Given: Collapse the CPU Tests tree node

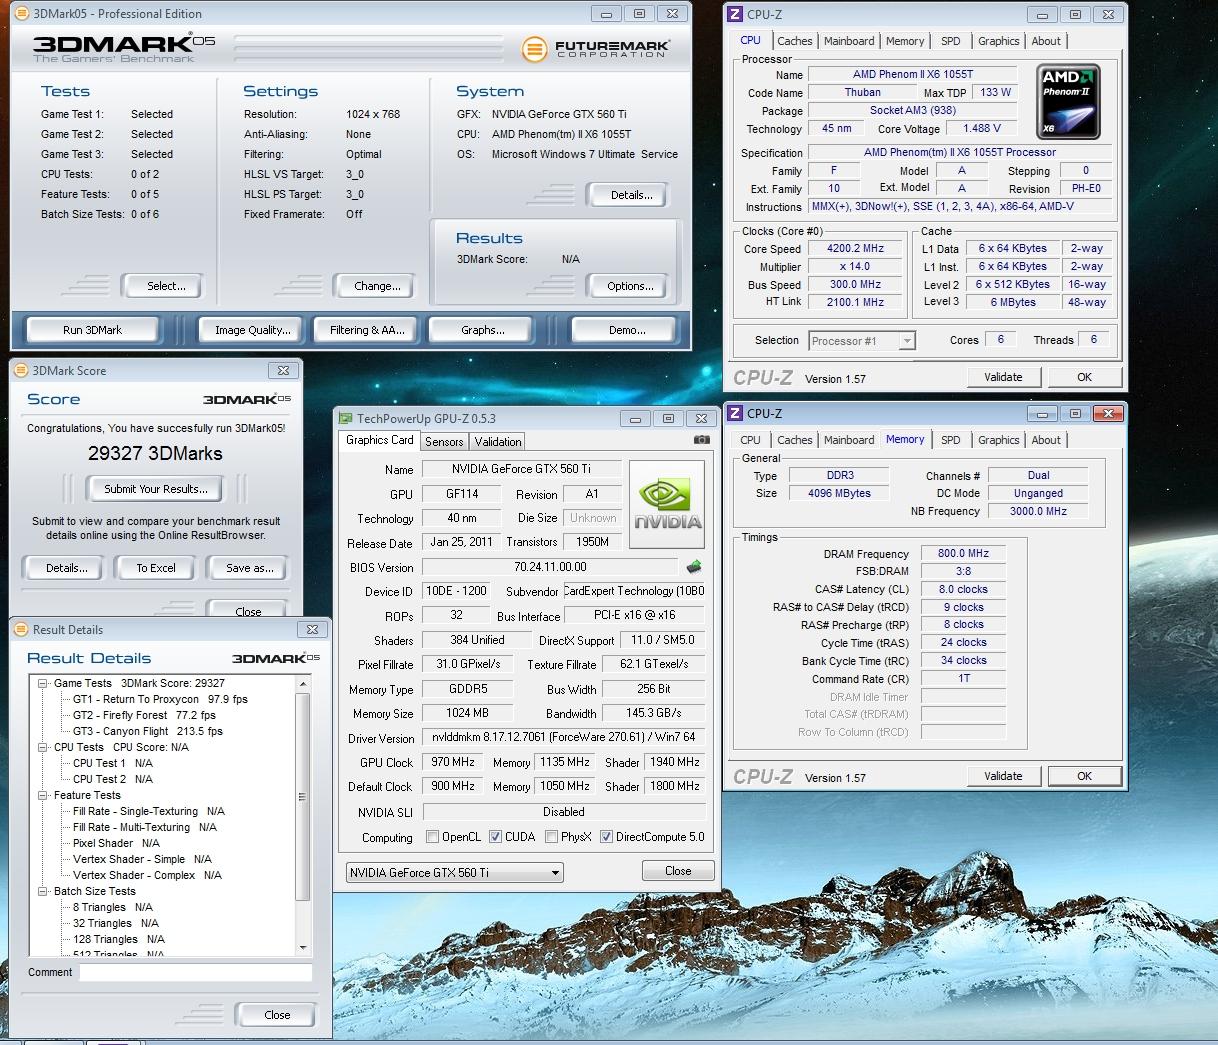Looking at the screenshot, I should (43, 747).
